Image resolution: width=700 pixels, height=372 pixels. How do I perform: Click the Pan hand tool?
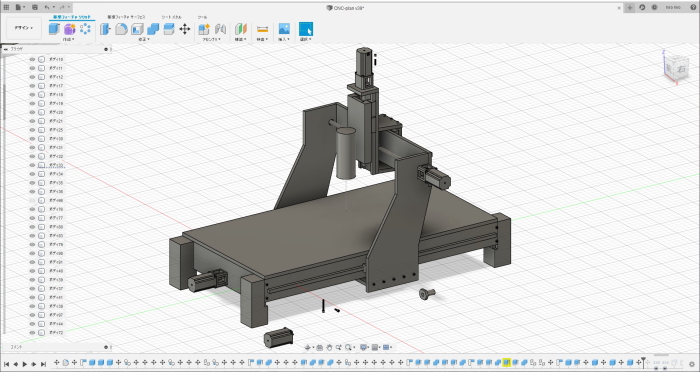tap(329, 347)
